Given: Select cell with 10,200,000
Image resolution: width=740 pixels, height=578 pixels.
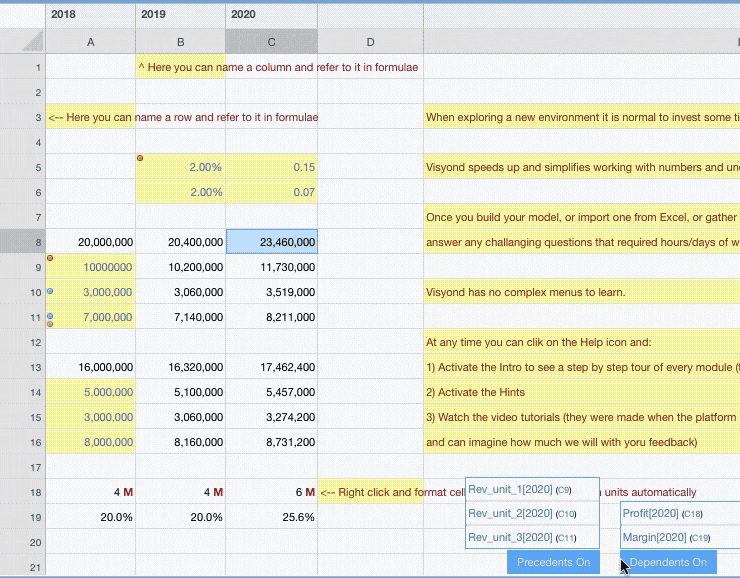Looking at the screenshot, I should [181, 267].
